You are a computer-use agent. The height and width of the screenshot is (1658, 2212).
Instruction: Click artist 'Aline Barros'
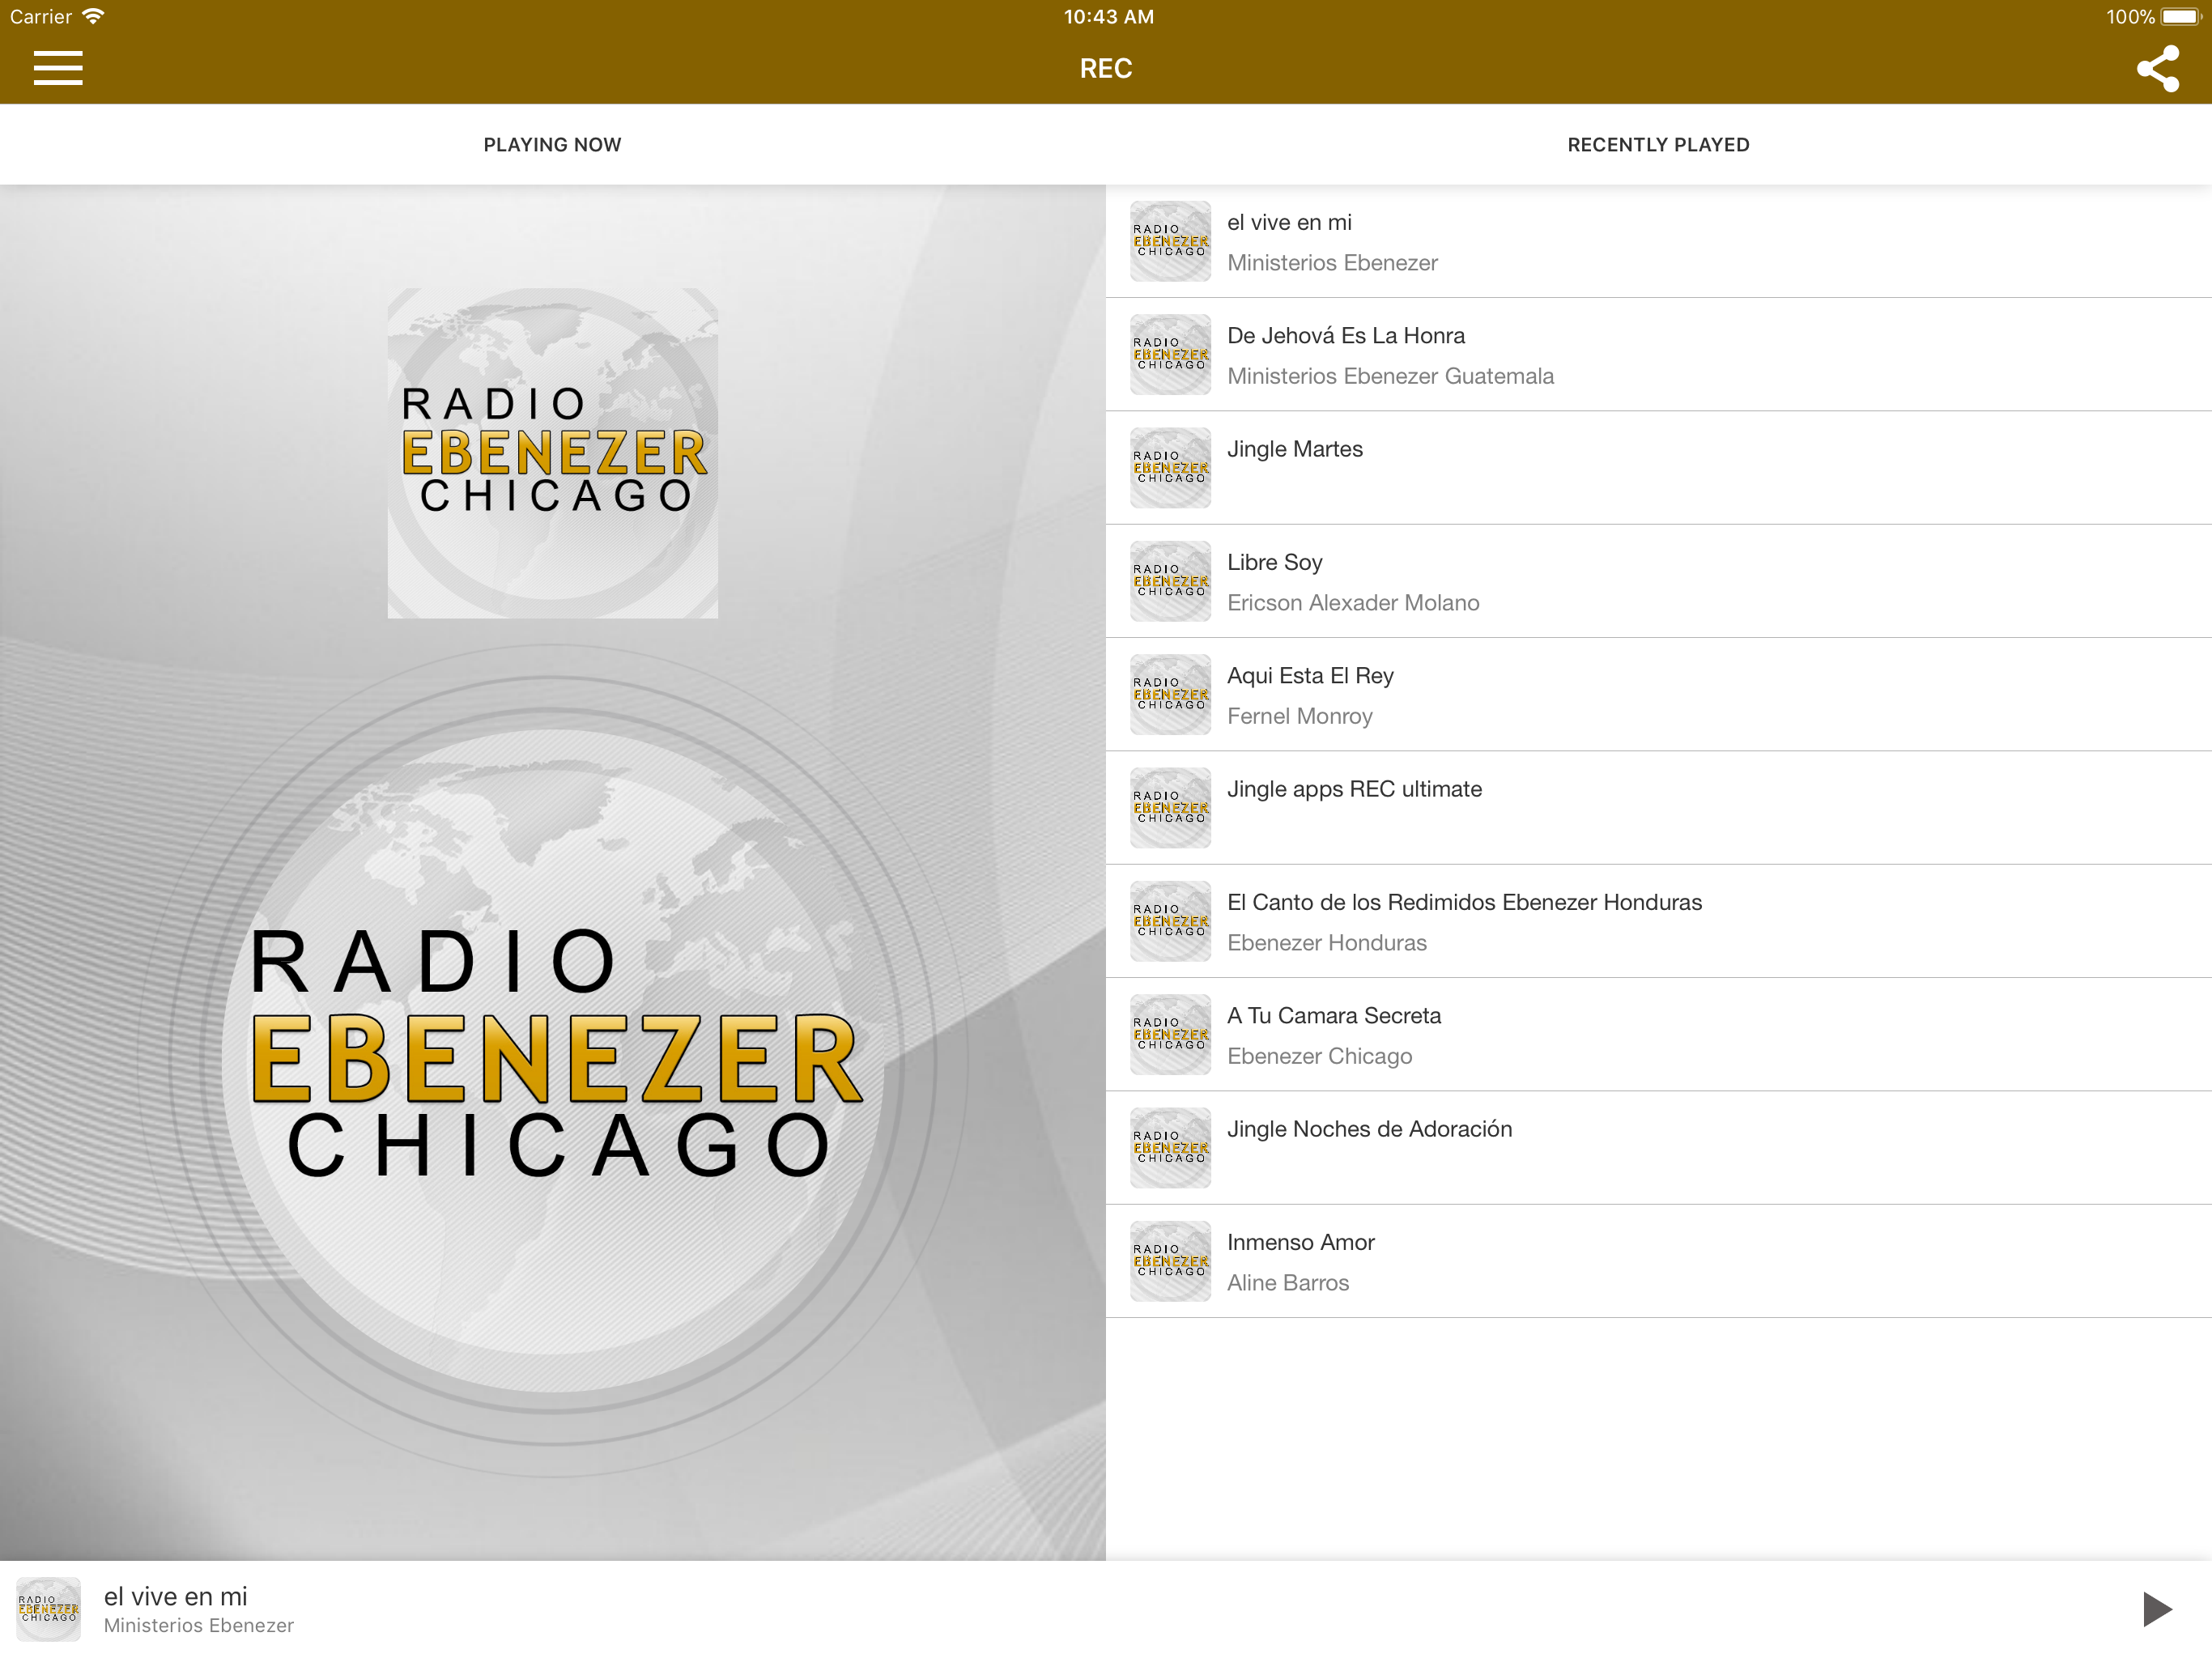point(1288,1283)
